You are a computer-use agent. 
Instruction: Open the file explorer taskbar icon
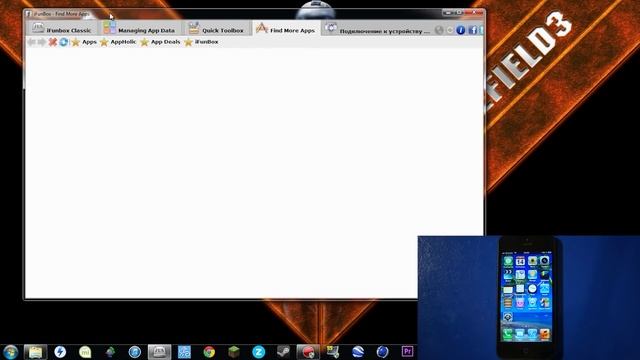[x=35, y=352]
